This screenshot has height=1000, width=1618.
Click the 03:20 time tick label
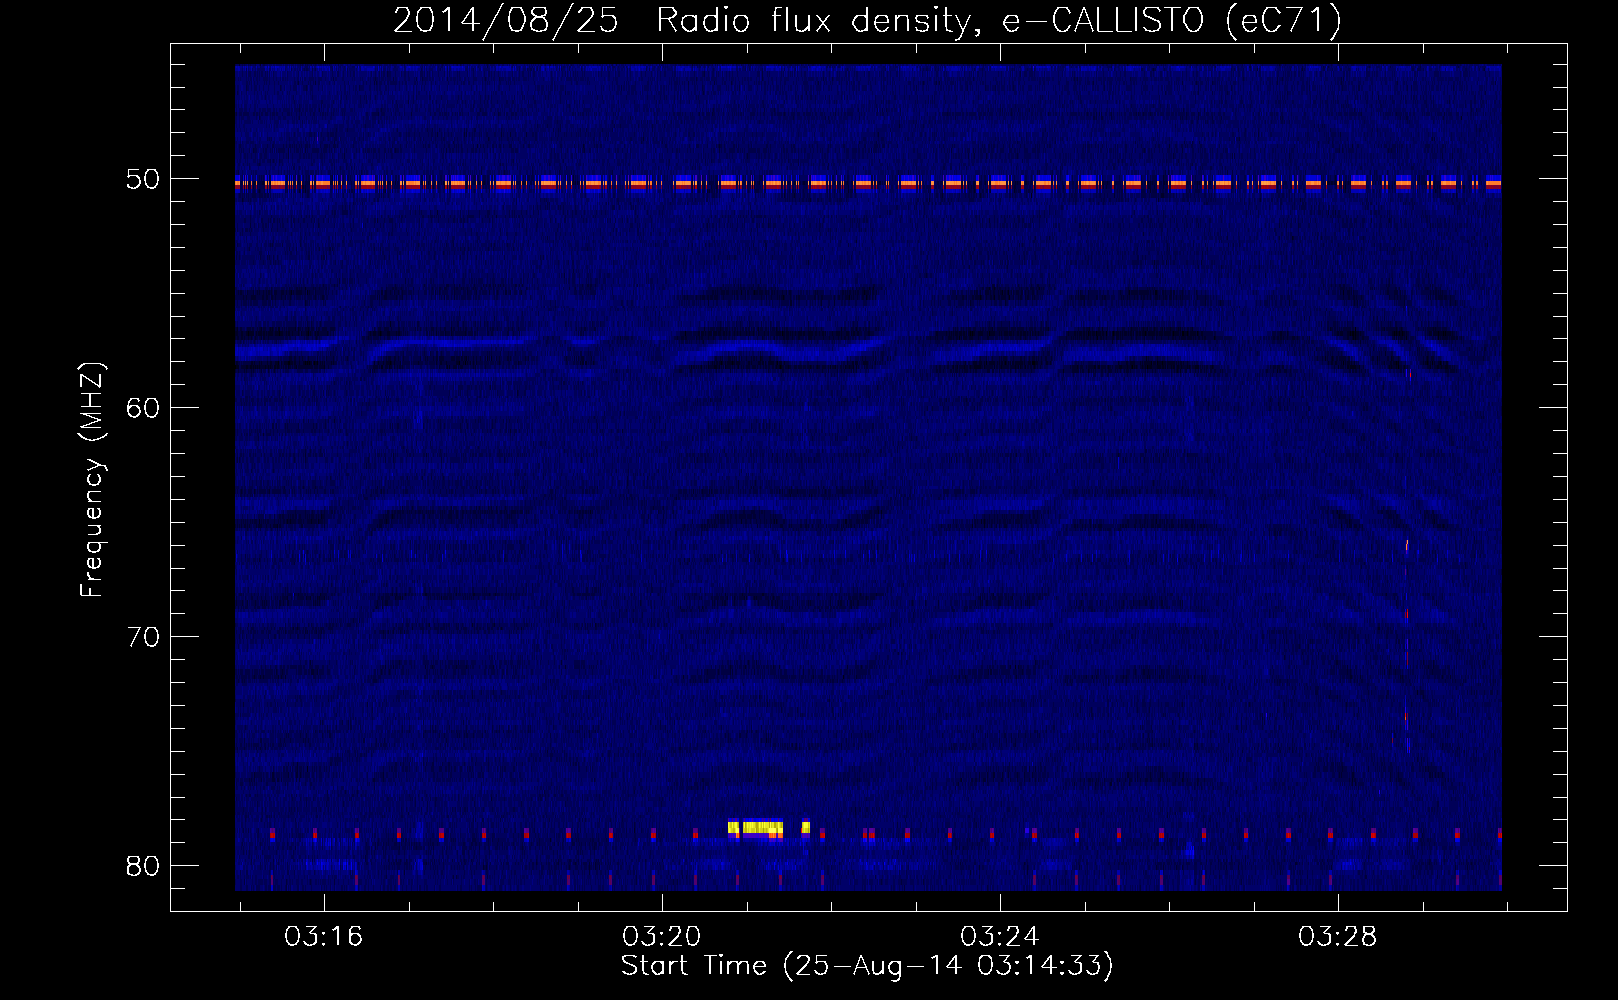(661, 937)
